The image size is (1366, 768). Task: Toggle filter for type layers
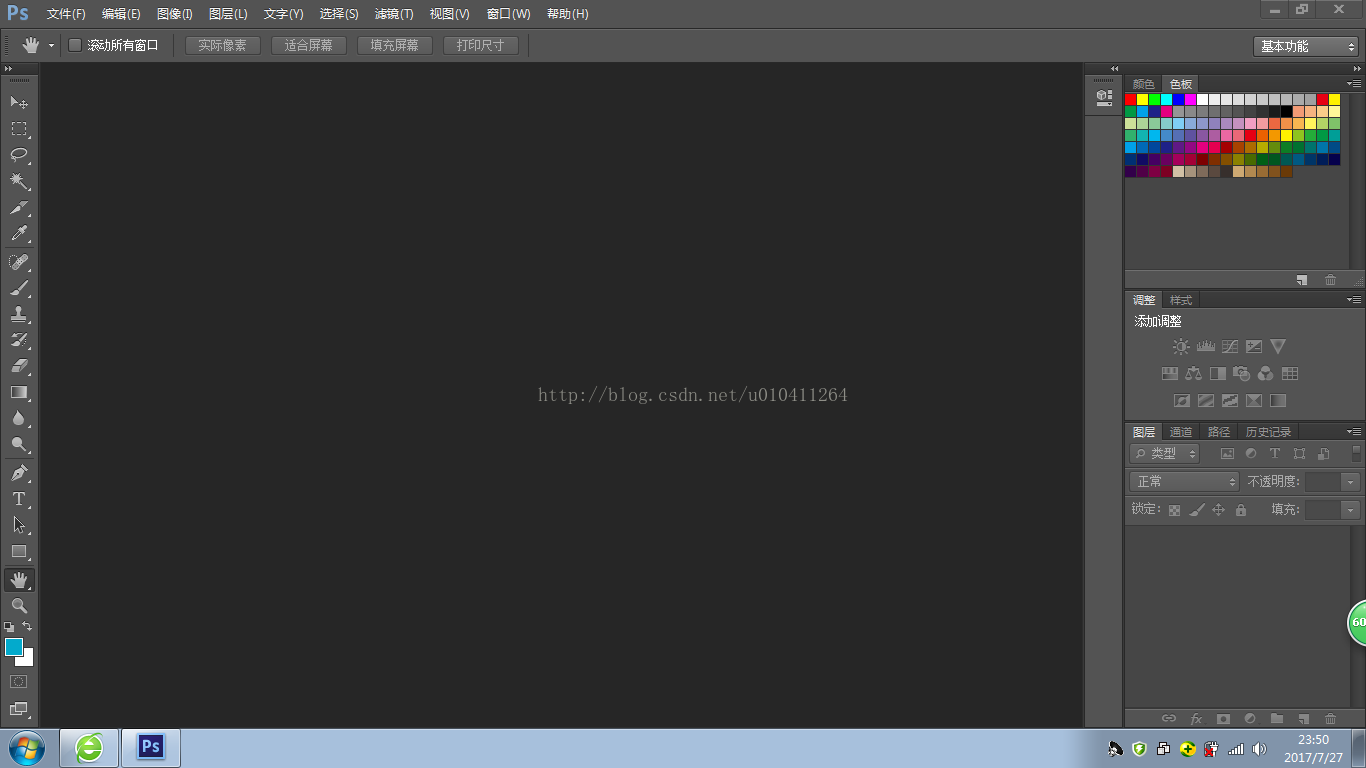pos(1275,453)
